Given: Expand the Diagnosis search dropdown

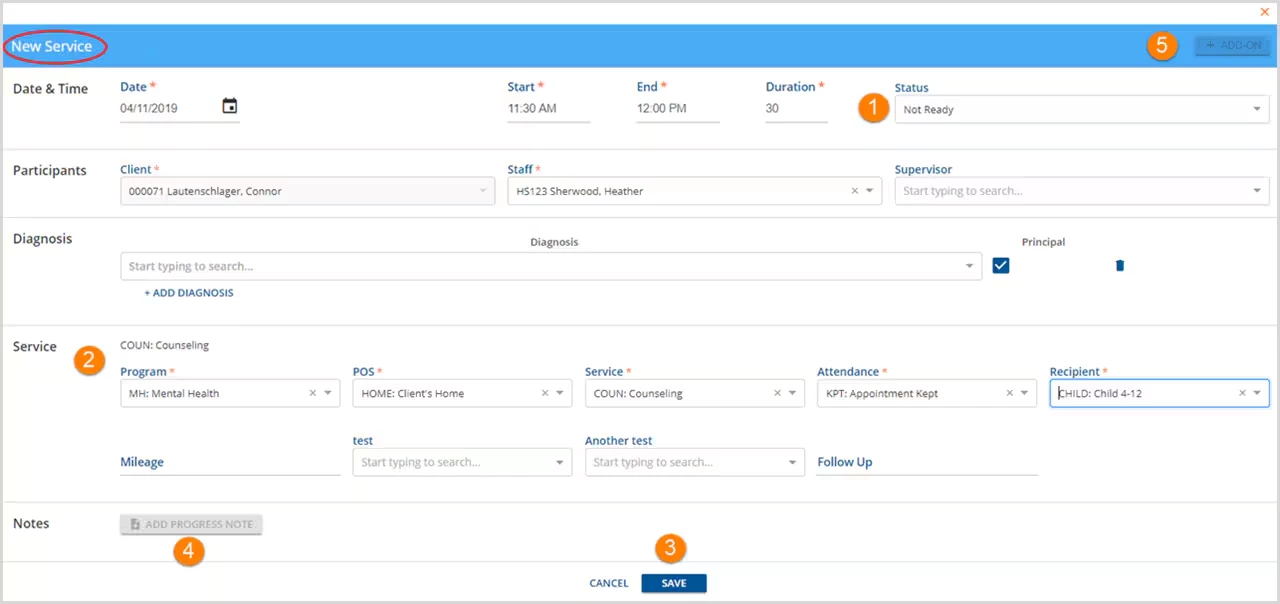Looking at the screenshot, I should click(550, 266).
